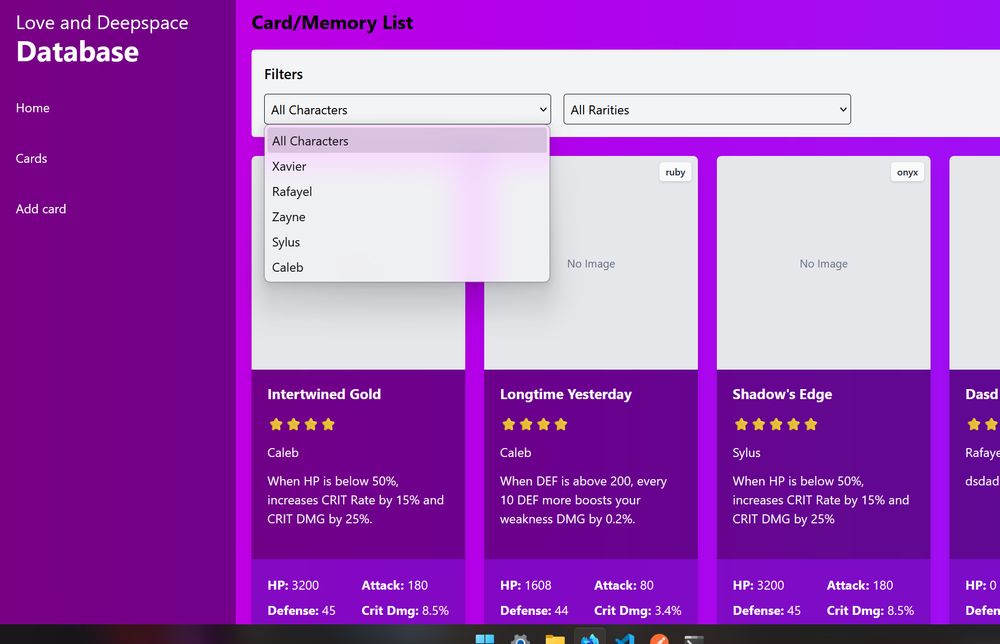Click four-star rating on Intertwined Gold
1000x644 pixels.
(x=302, y=424)
